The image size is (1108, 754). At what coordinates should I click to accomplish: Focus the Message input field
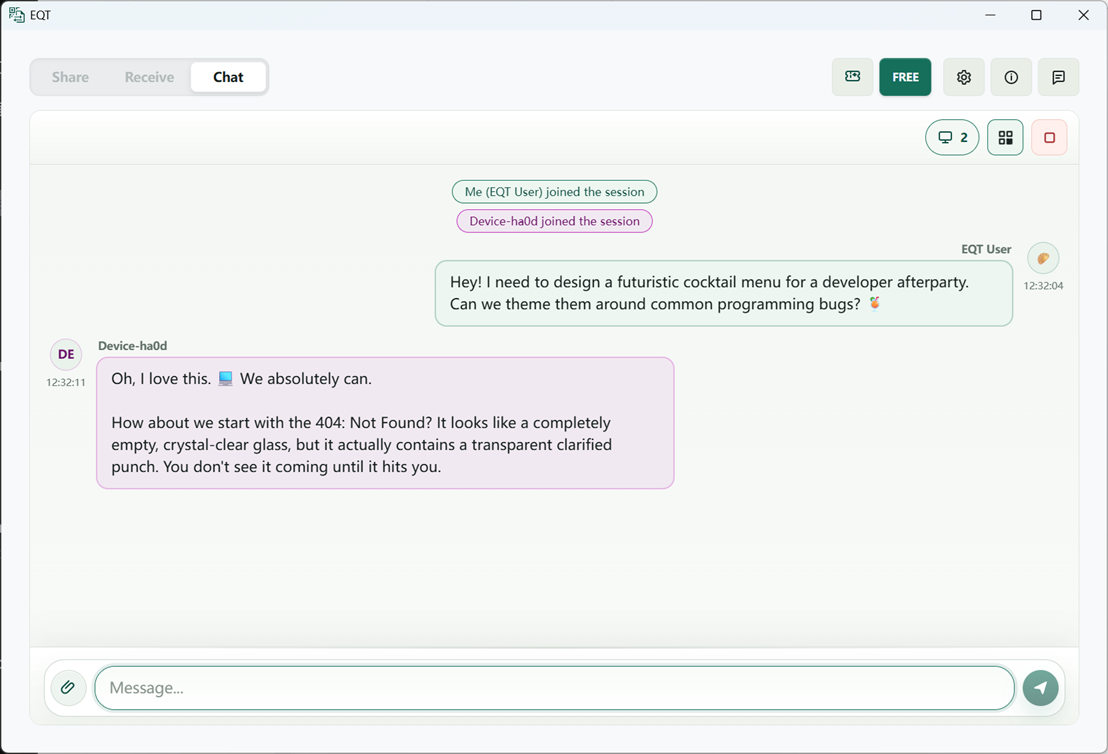click(x=555, y=688)
